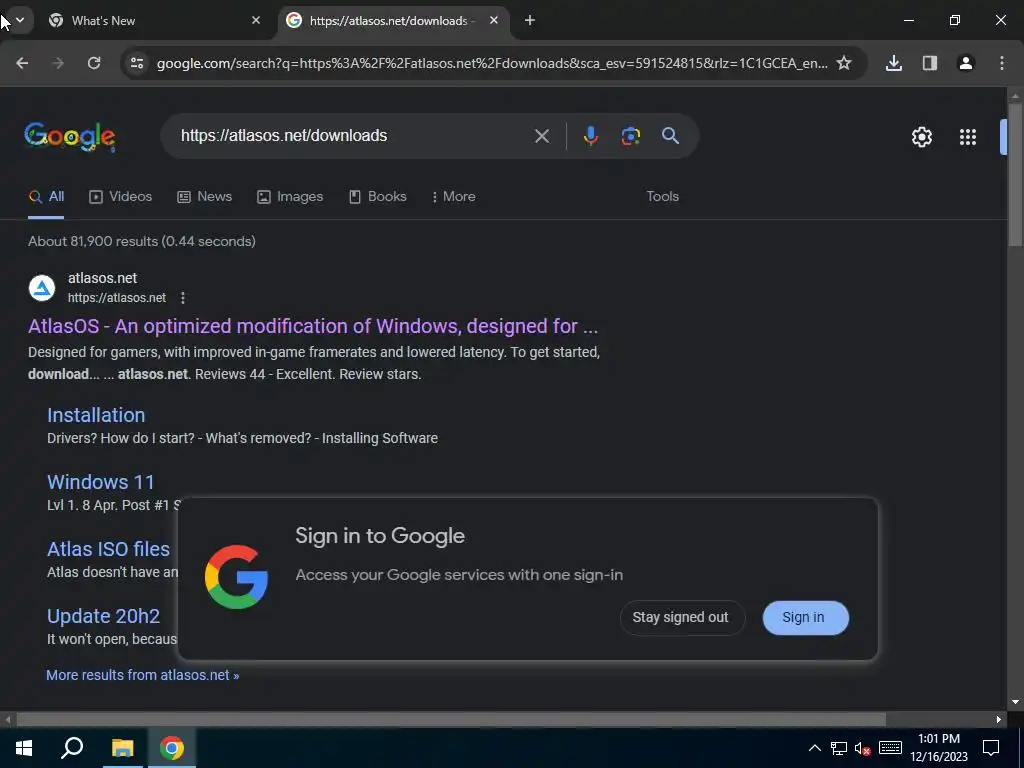This screenshot has height=768, width=1024.
Task: Bookmark this page with the star
Action: pyautogui.click(x=844, y=63)
